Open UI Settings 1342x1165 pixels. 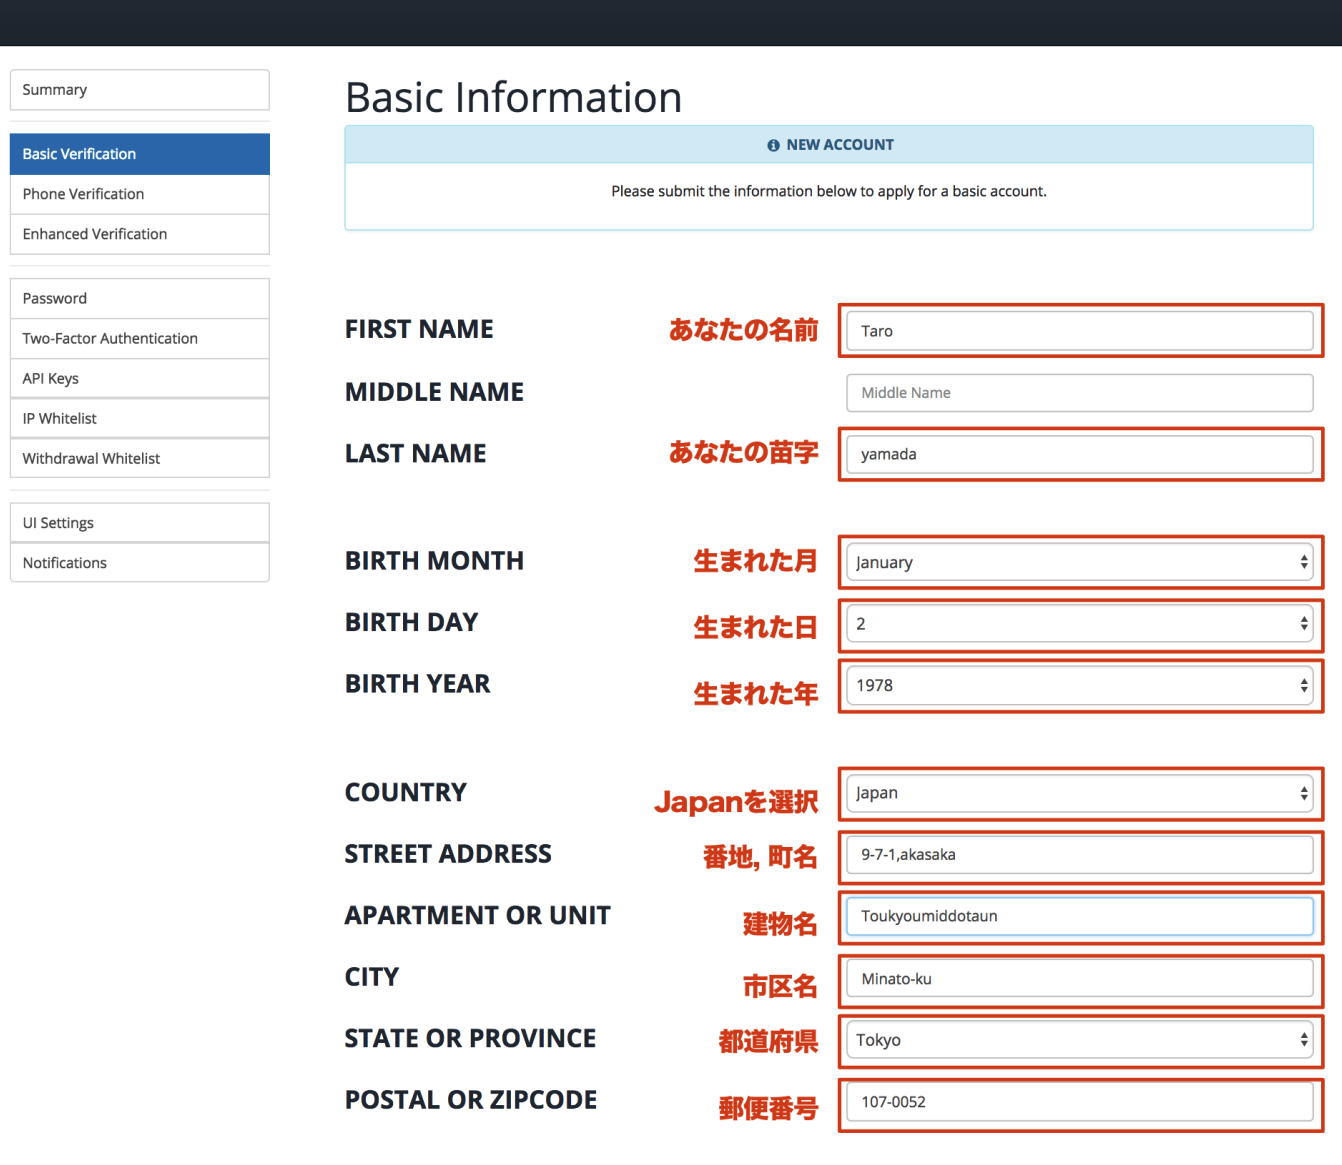(139, 523)
